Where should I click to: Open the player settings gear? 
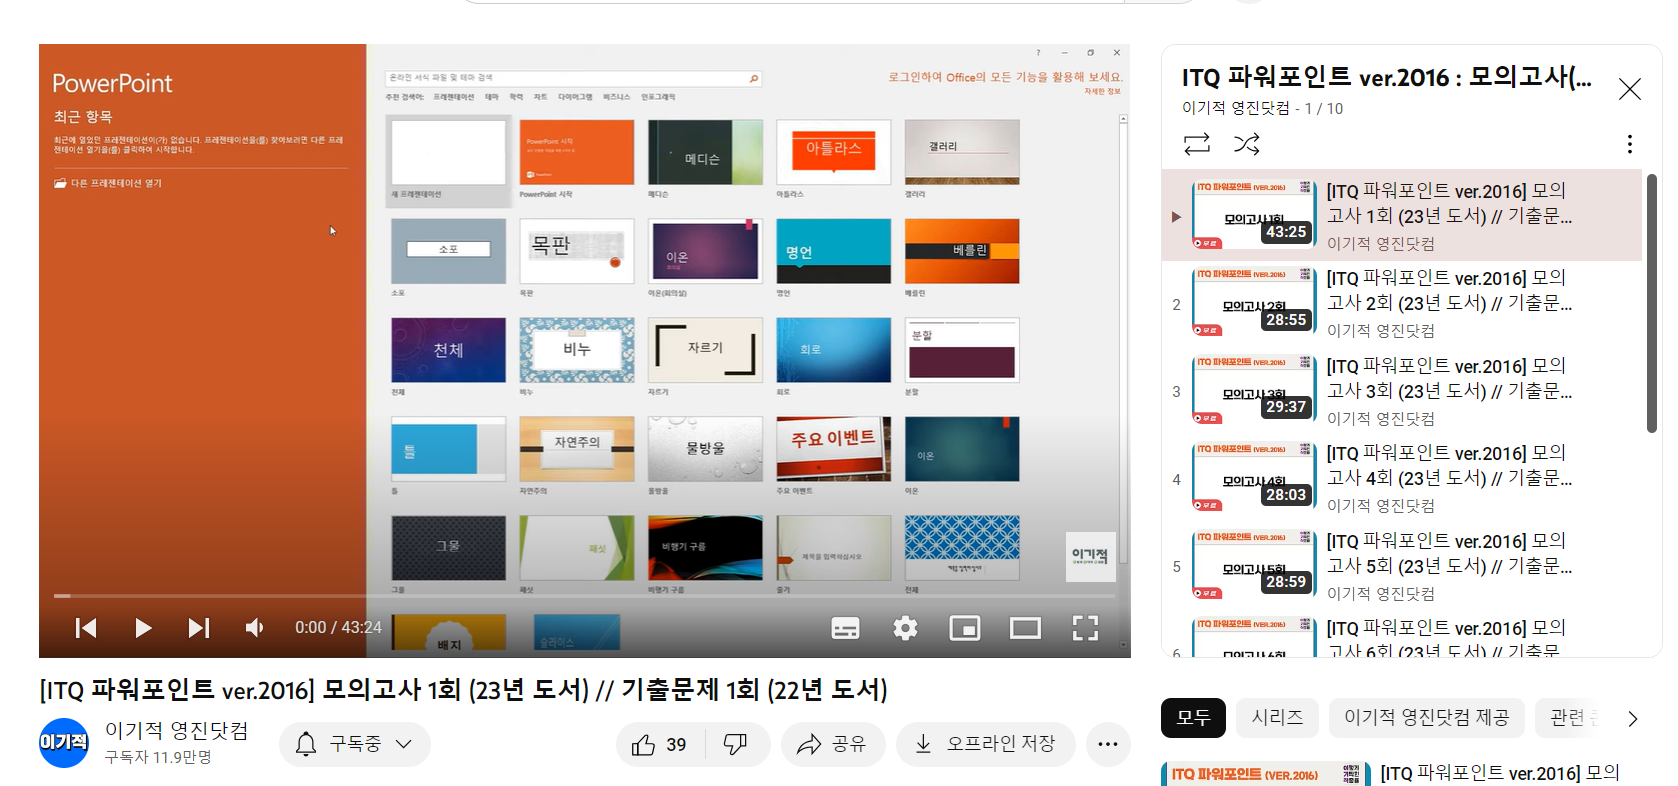point(905,628)
